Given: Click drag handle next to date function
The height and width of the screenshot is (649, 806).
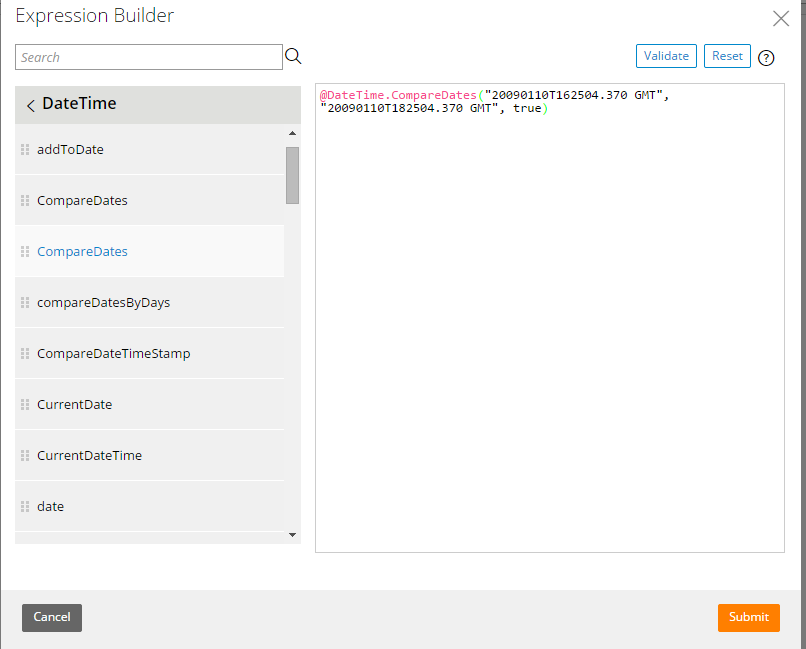Looking at the screenshot, I should pyautogui.click(x=25, y=507).
